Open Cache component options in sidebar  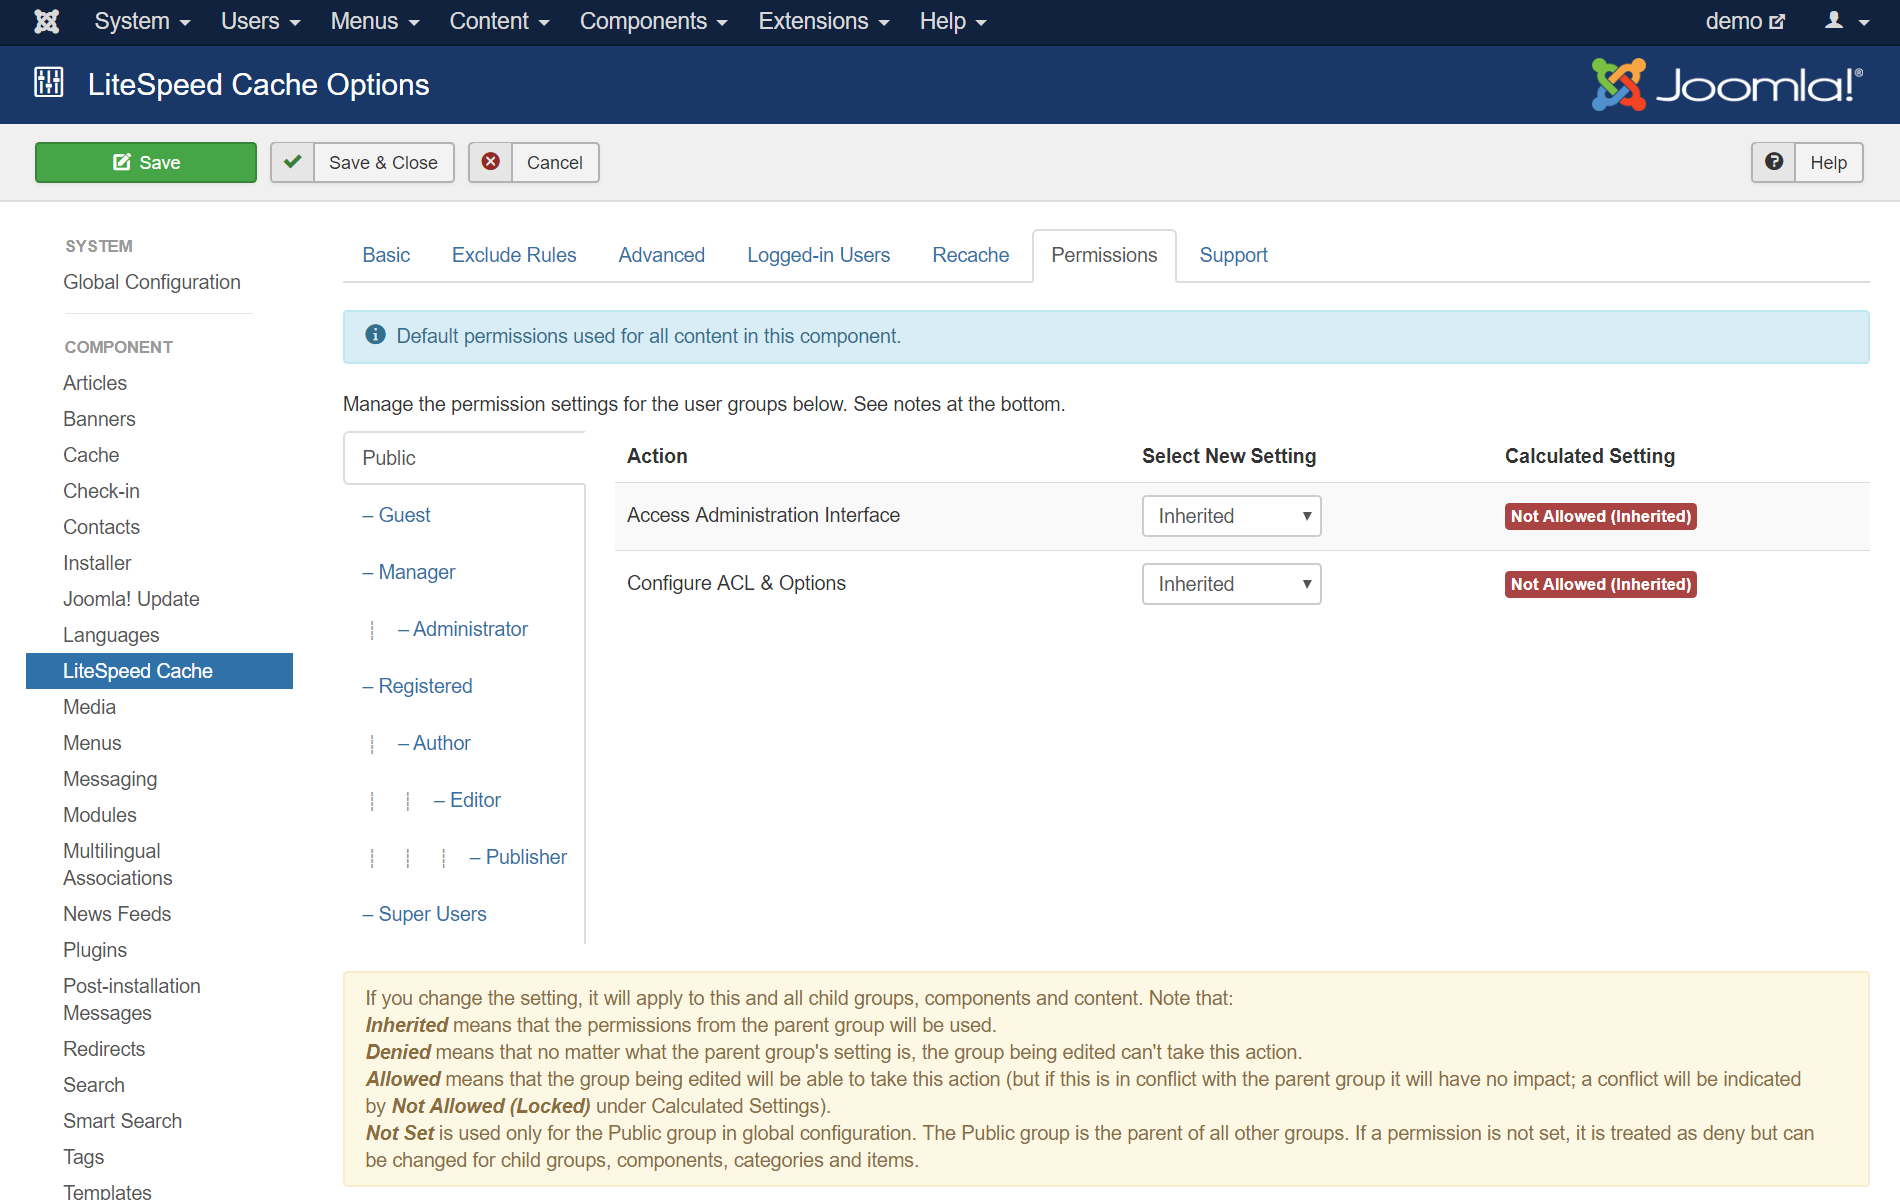coord(91,455)
